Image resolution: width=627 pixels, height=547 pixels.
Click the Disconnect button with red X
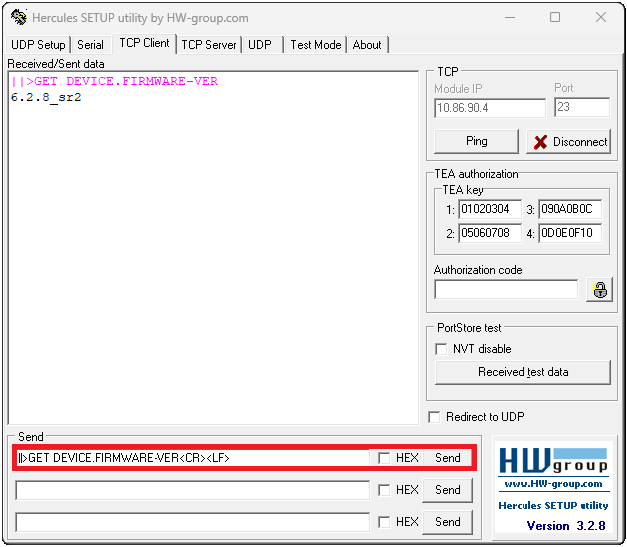[x=569, y=142]
